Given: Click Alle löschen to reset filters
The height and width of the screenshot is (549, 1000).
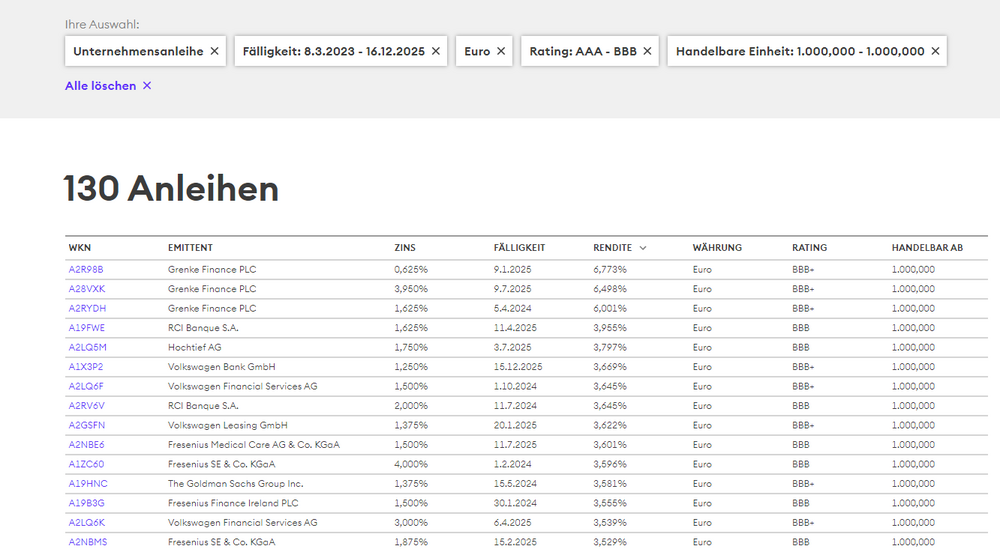Looking at the screenshot, I should [x=100, y=86].
